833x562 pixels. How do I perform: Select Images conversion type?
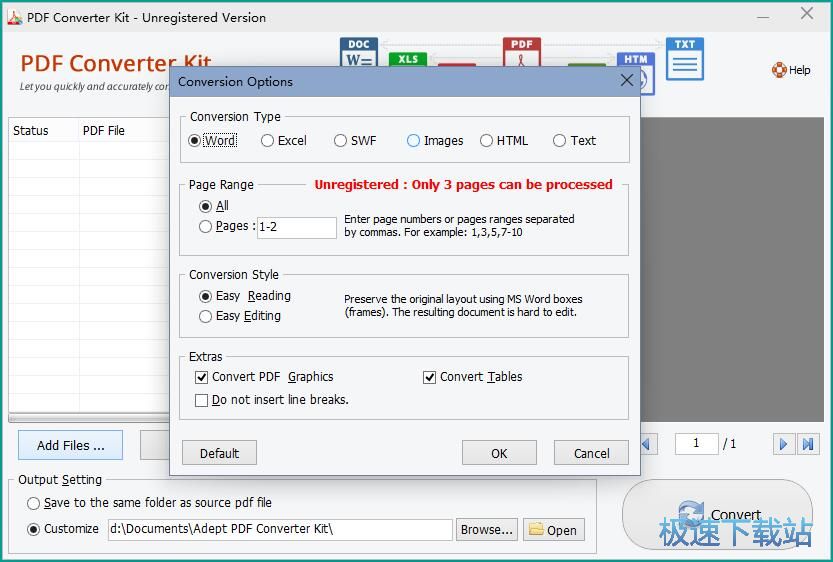point(435,141)
